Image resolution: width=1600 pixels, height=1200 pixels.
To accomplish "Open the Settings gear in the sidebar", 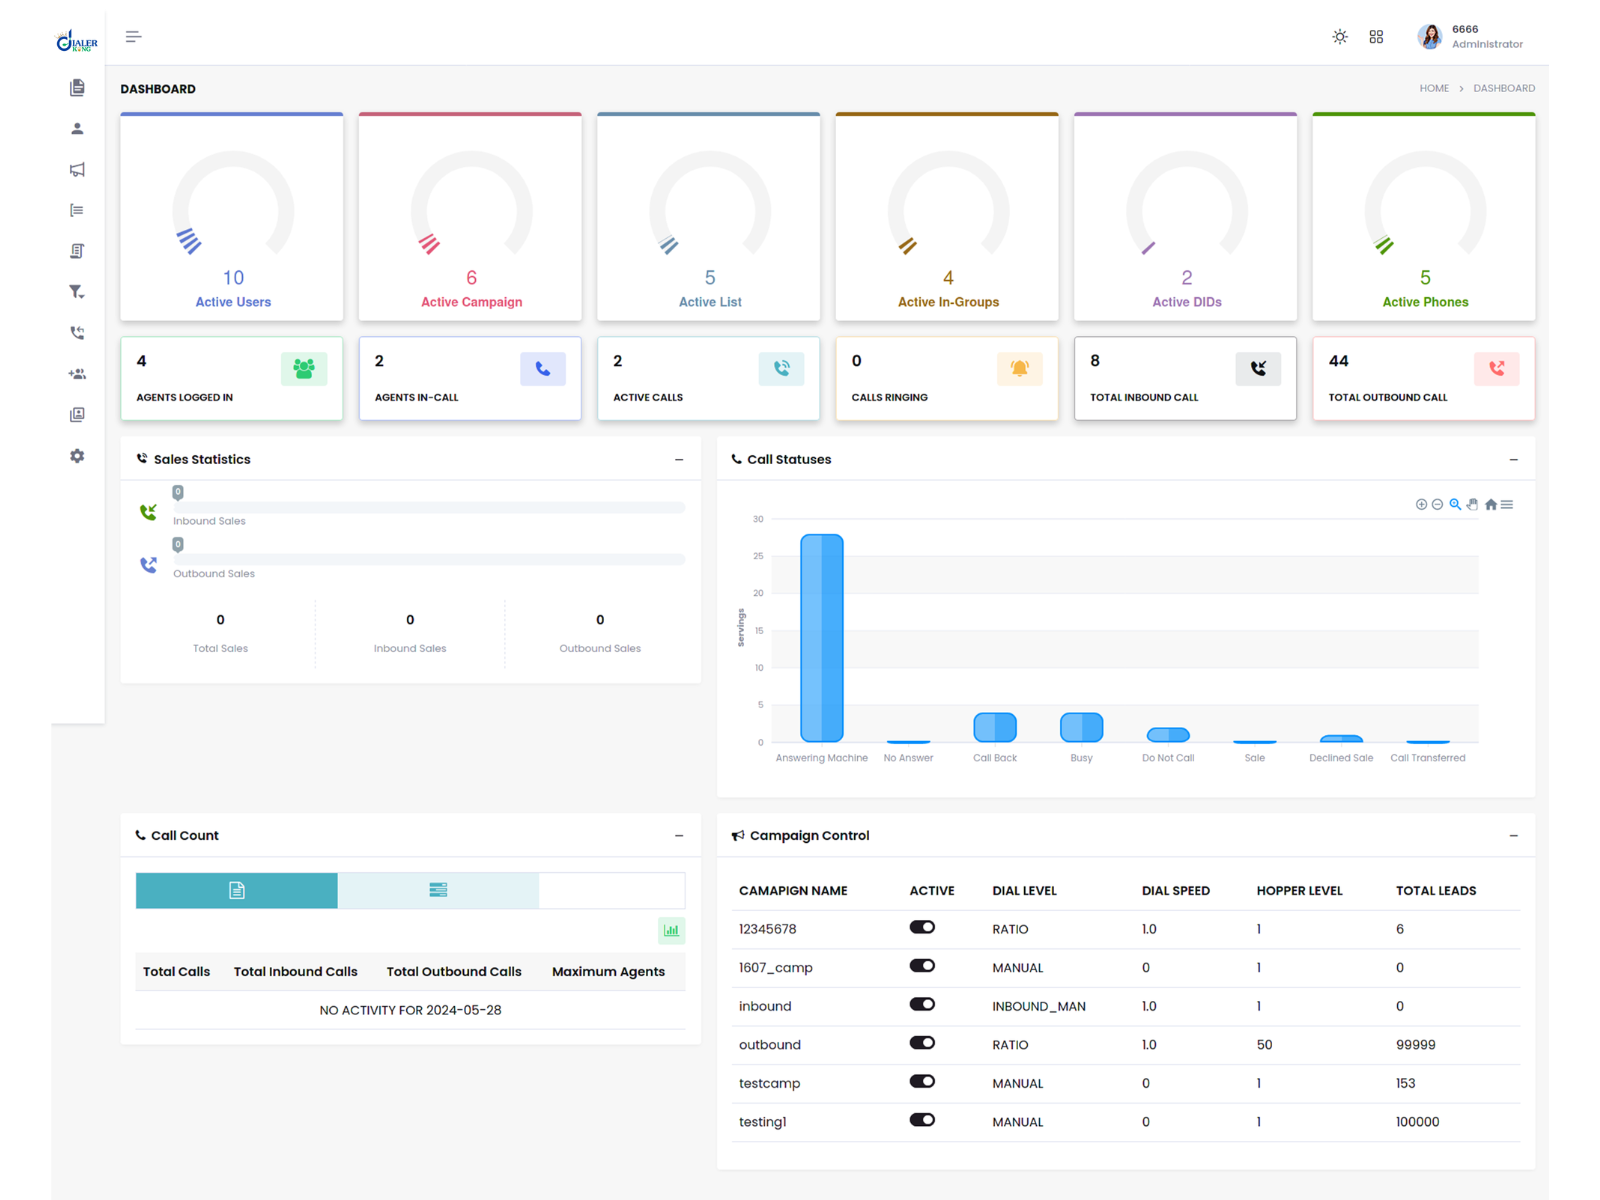I will tap(77, 456).
